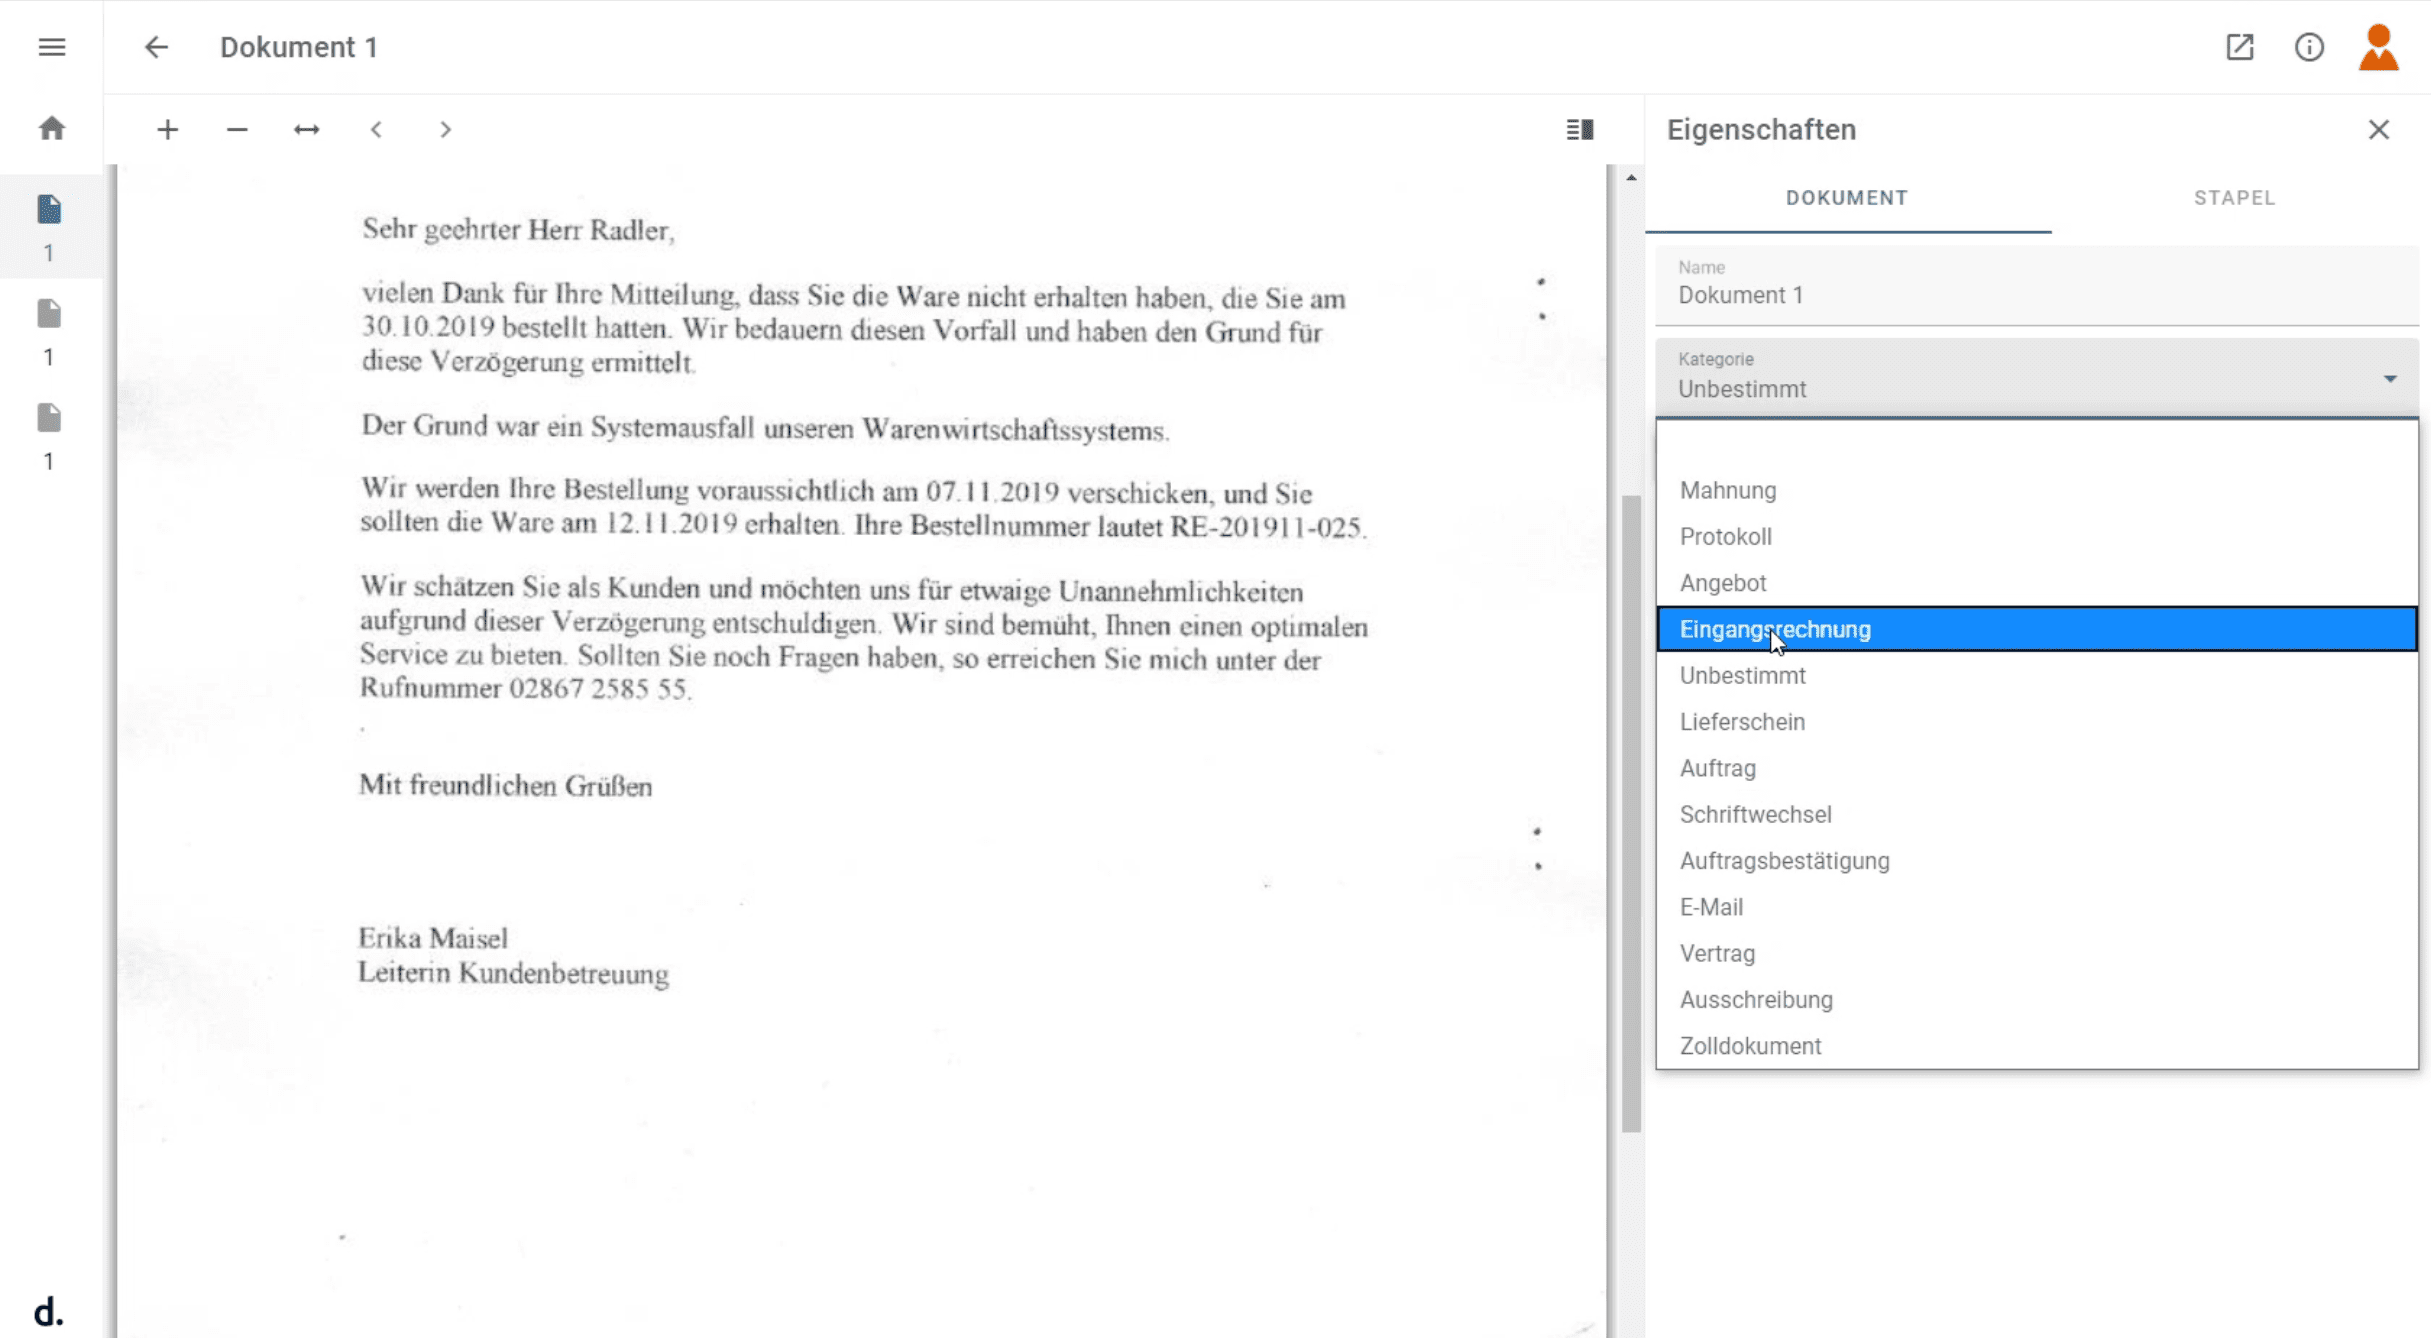The height and width of the screenshot is (1338, 2431).
Task: Select Zolldokument category option
Action: tap(2037, 1045)
